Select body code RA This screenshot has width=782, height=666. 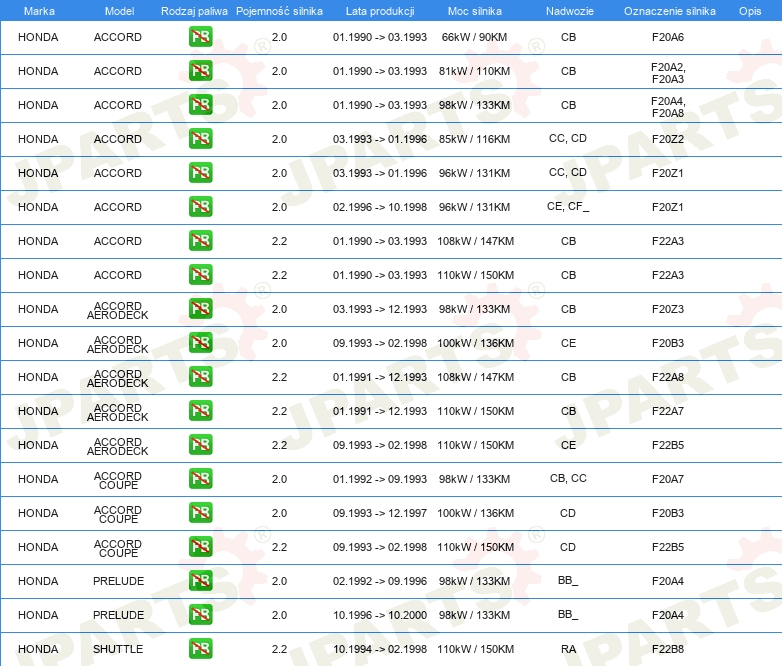pyautogui.click(x=569, y=649)
